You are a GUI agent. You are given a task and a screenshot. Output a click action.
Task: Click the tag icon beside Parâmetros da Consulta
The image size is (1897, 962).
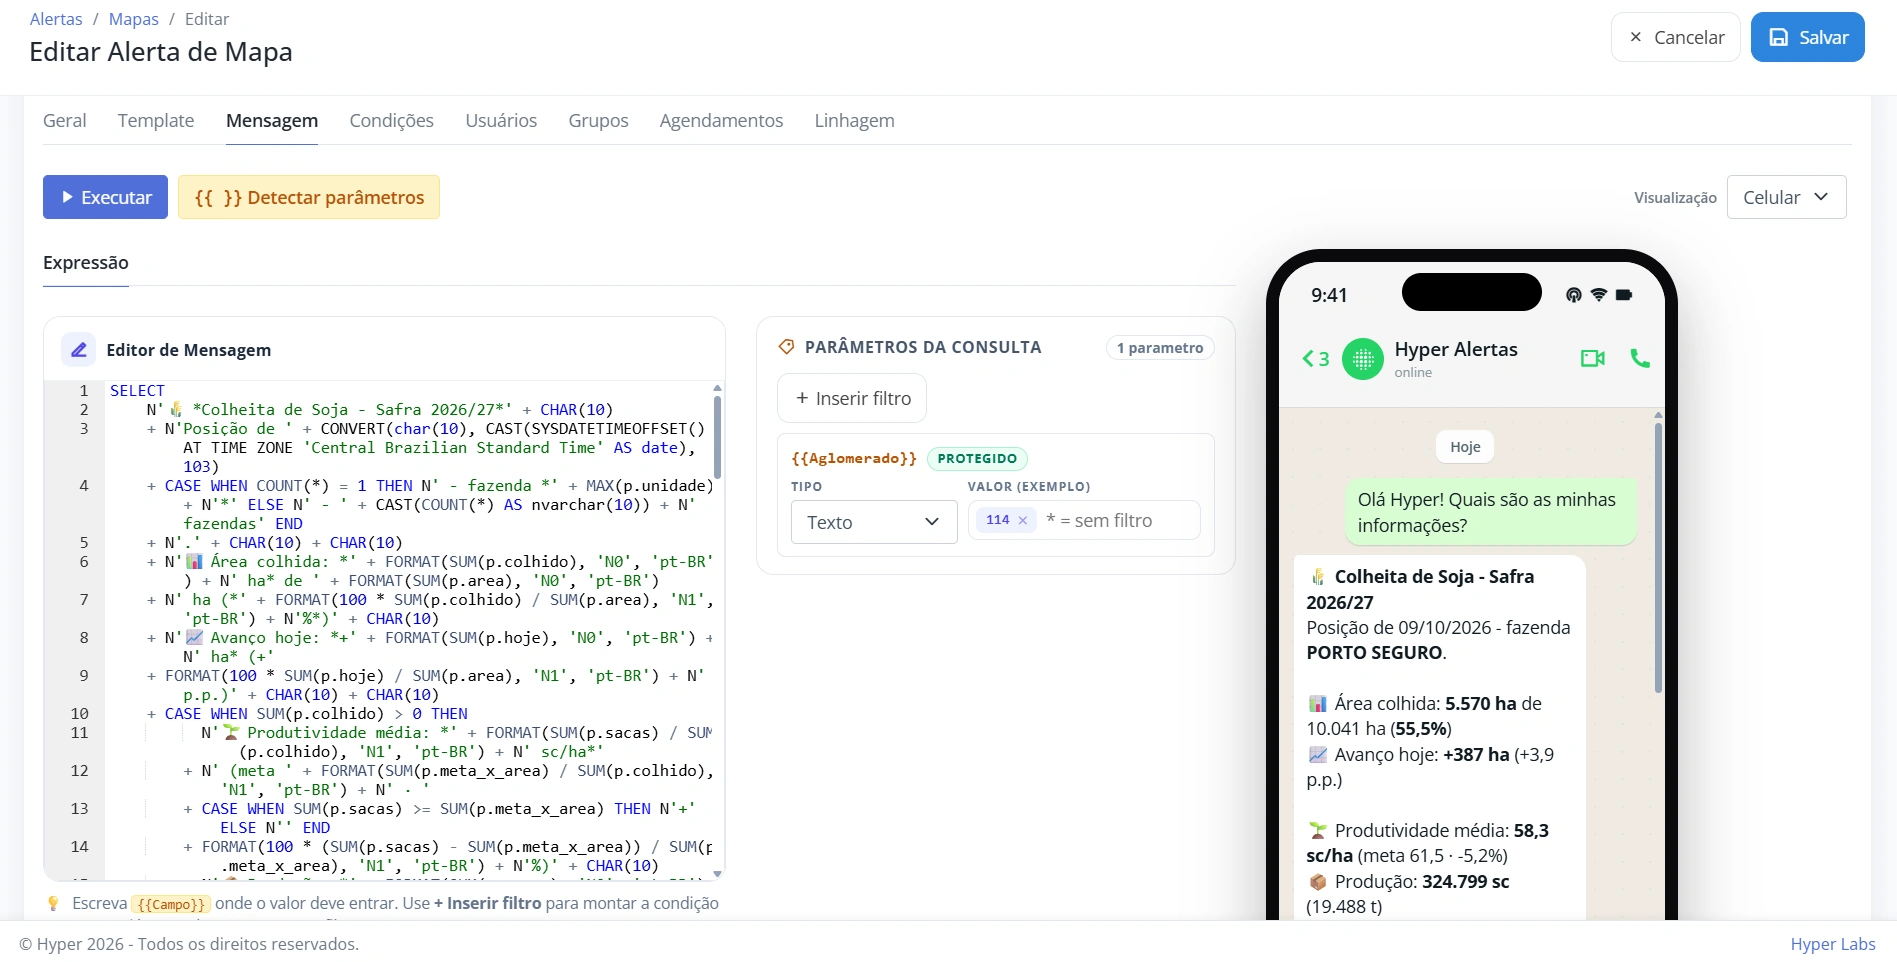click(786, 347)
